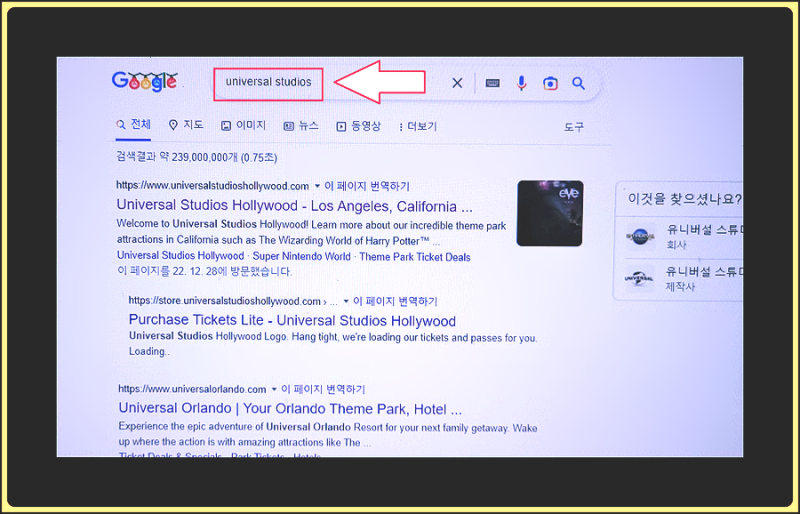Open the 더보기 menu
Screen dimensions: 800x514
418,127
